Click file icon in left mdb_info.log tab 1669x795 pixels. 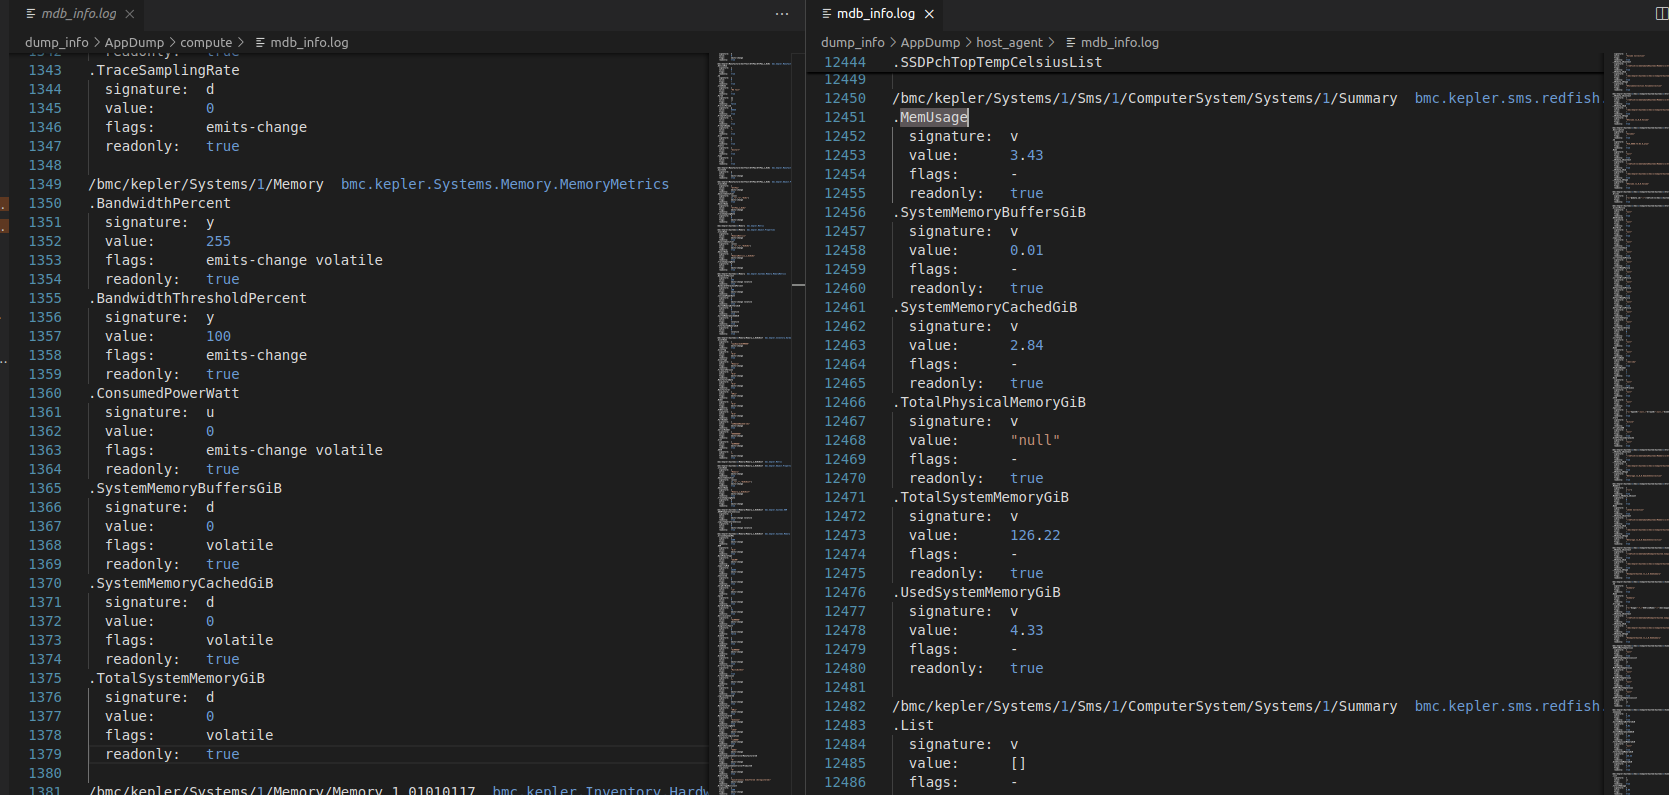pyautogui.click(x=31, y=14)
